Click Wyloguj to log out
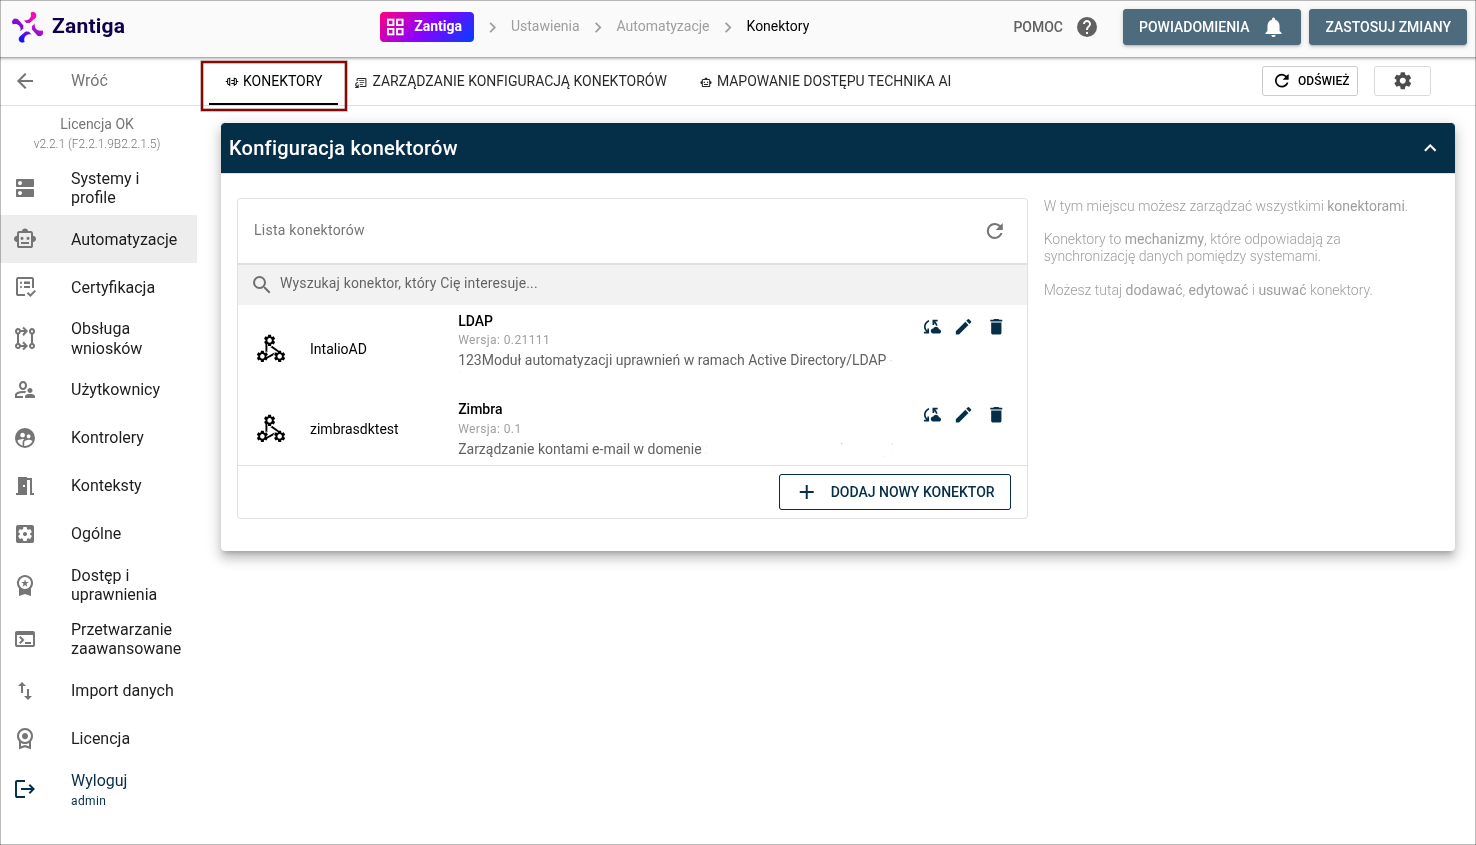Viewport: 1476px width, 845px height. [98, 781]
